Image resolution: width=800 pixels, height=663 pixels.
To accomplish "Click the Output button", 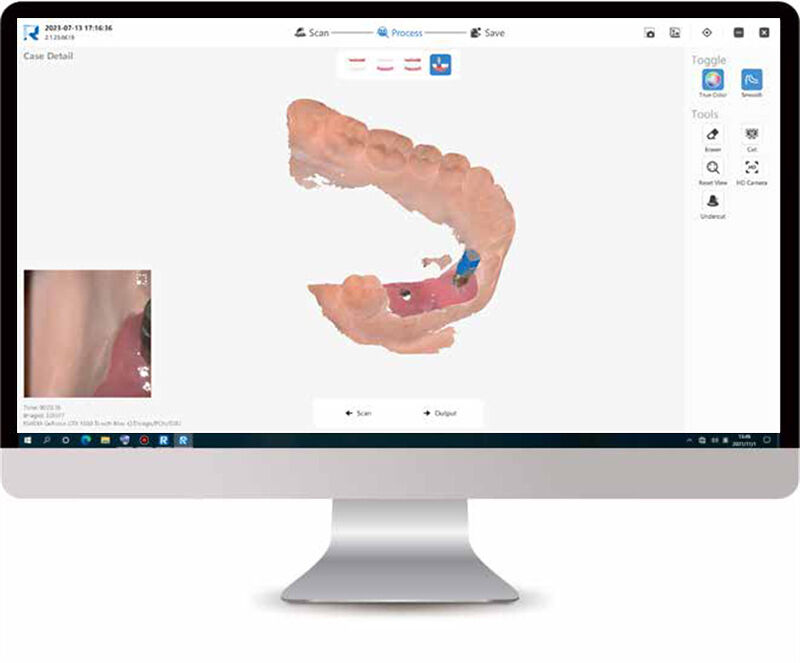I will tap(439, 412).
